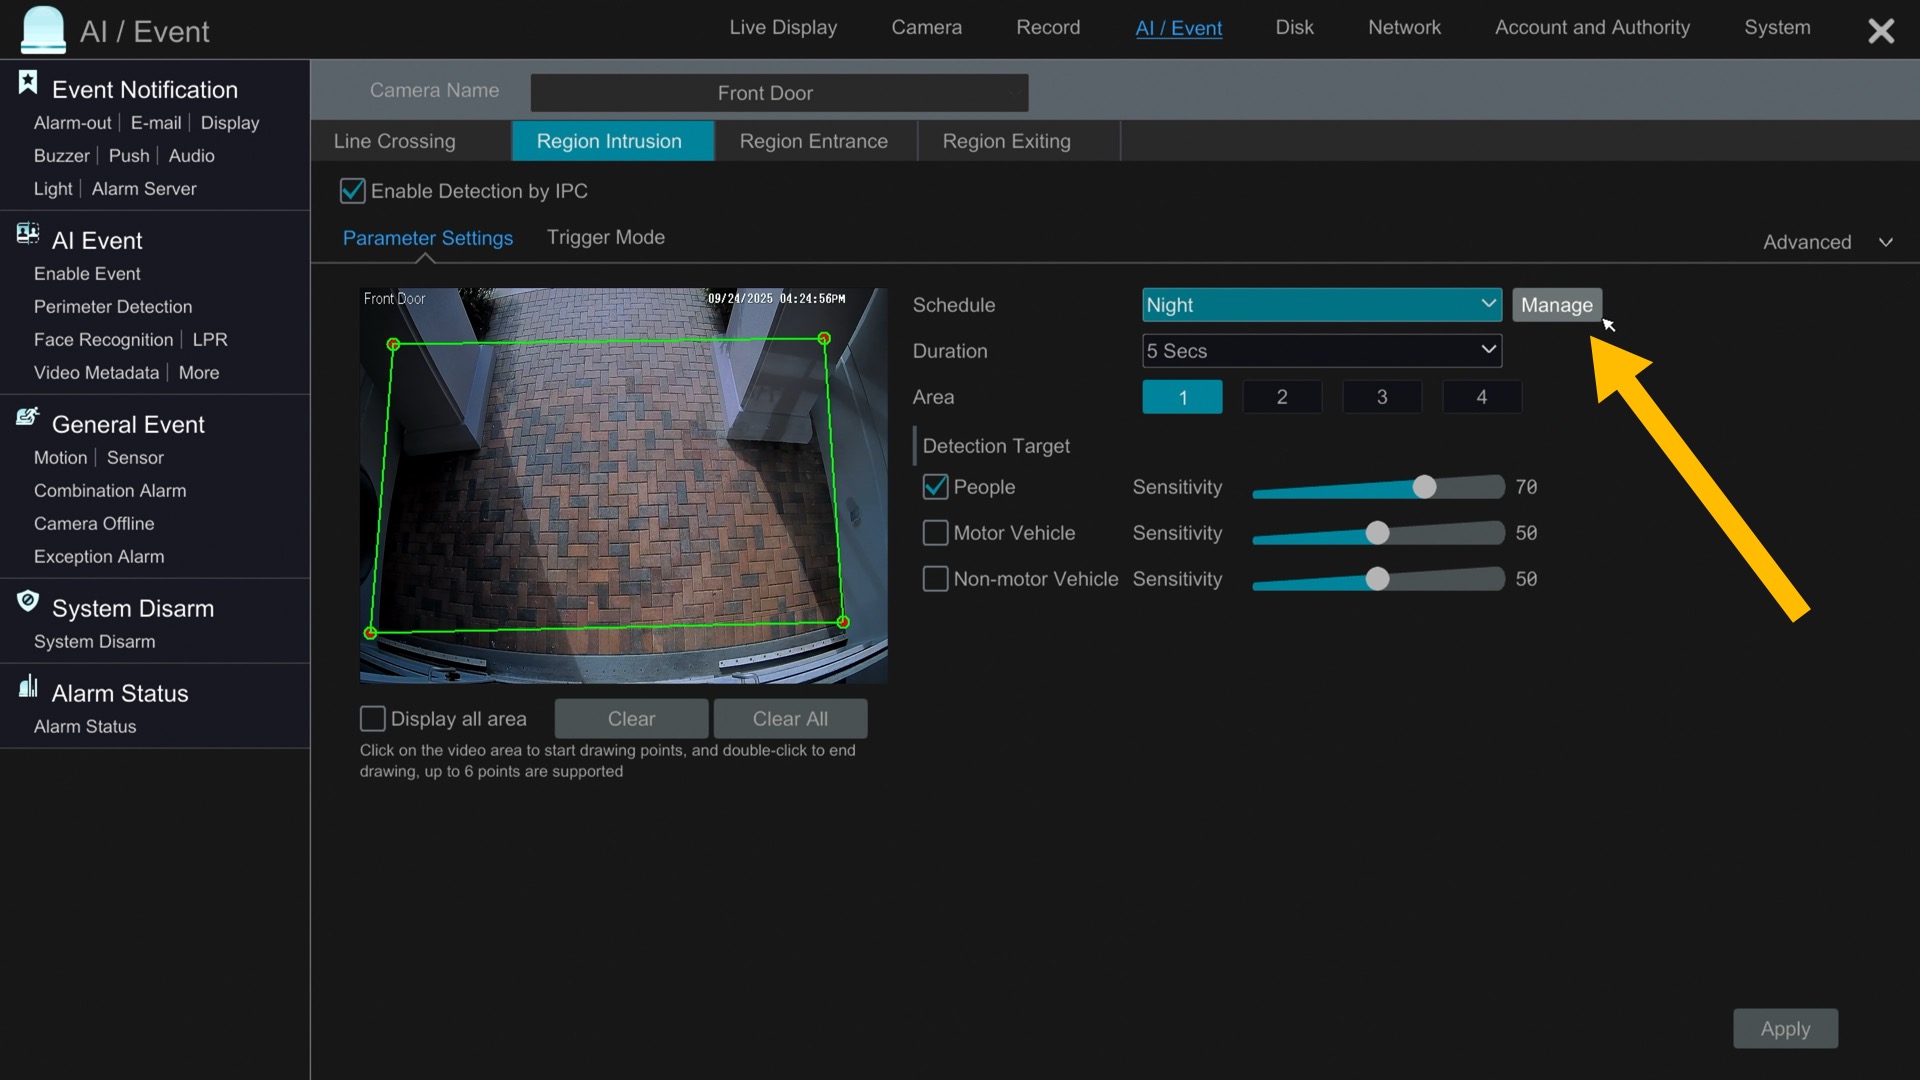Open Sensor event settings
Screen dimensions: 1920x1080
(x=135, y=458)
